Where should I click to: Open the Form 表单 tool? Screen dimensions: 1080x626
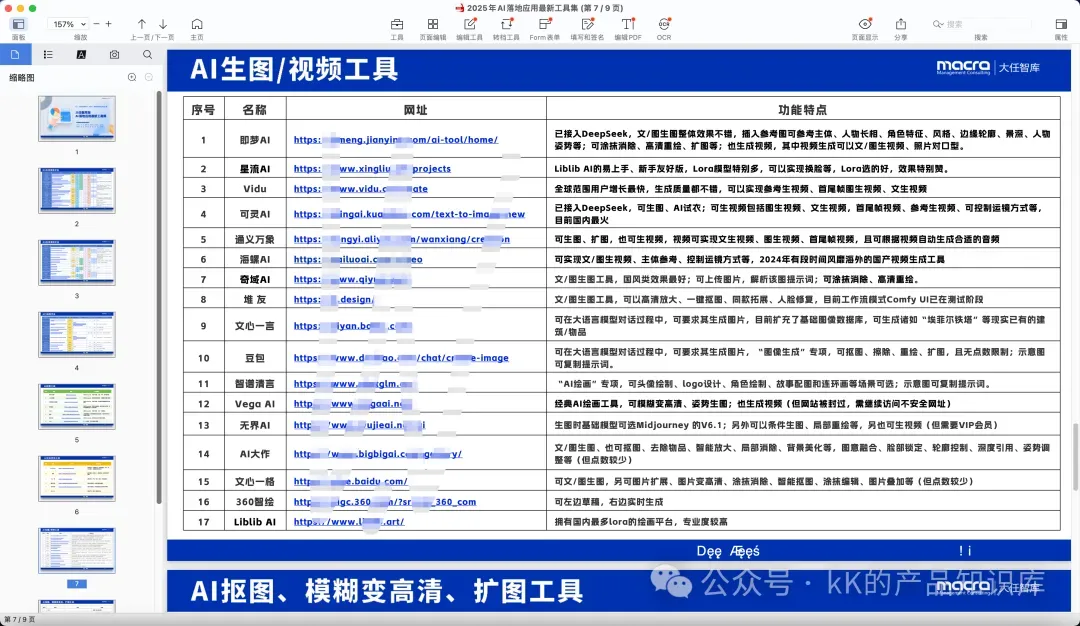(x=545, y=24)
